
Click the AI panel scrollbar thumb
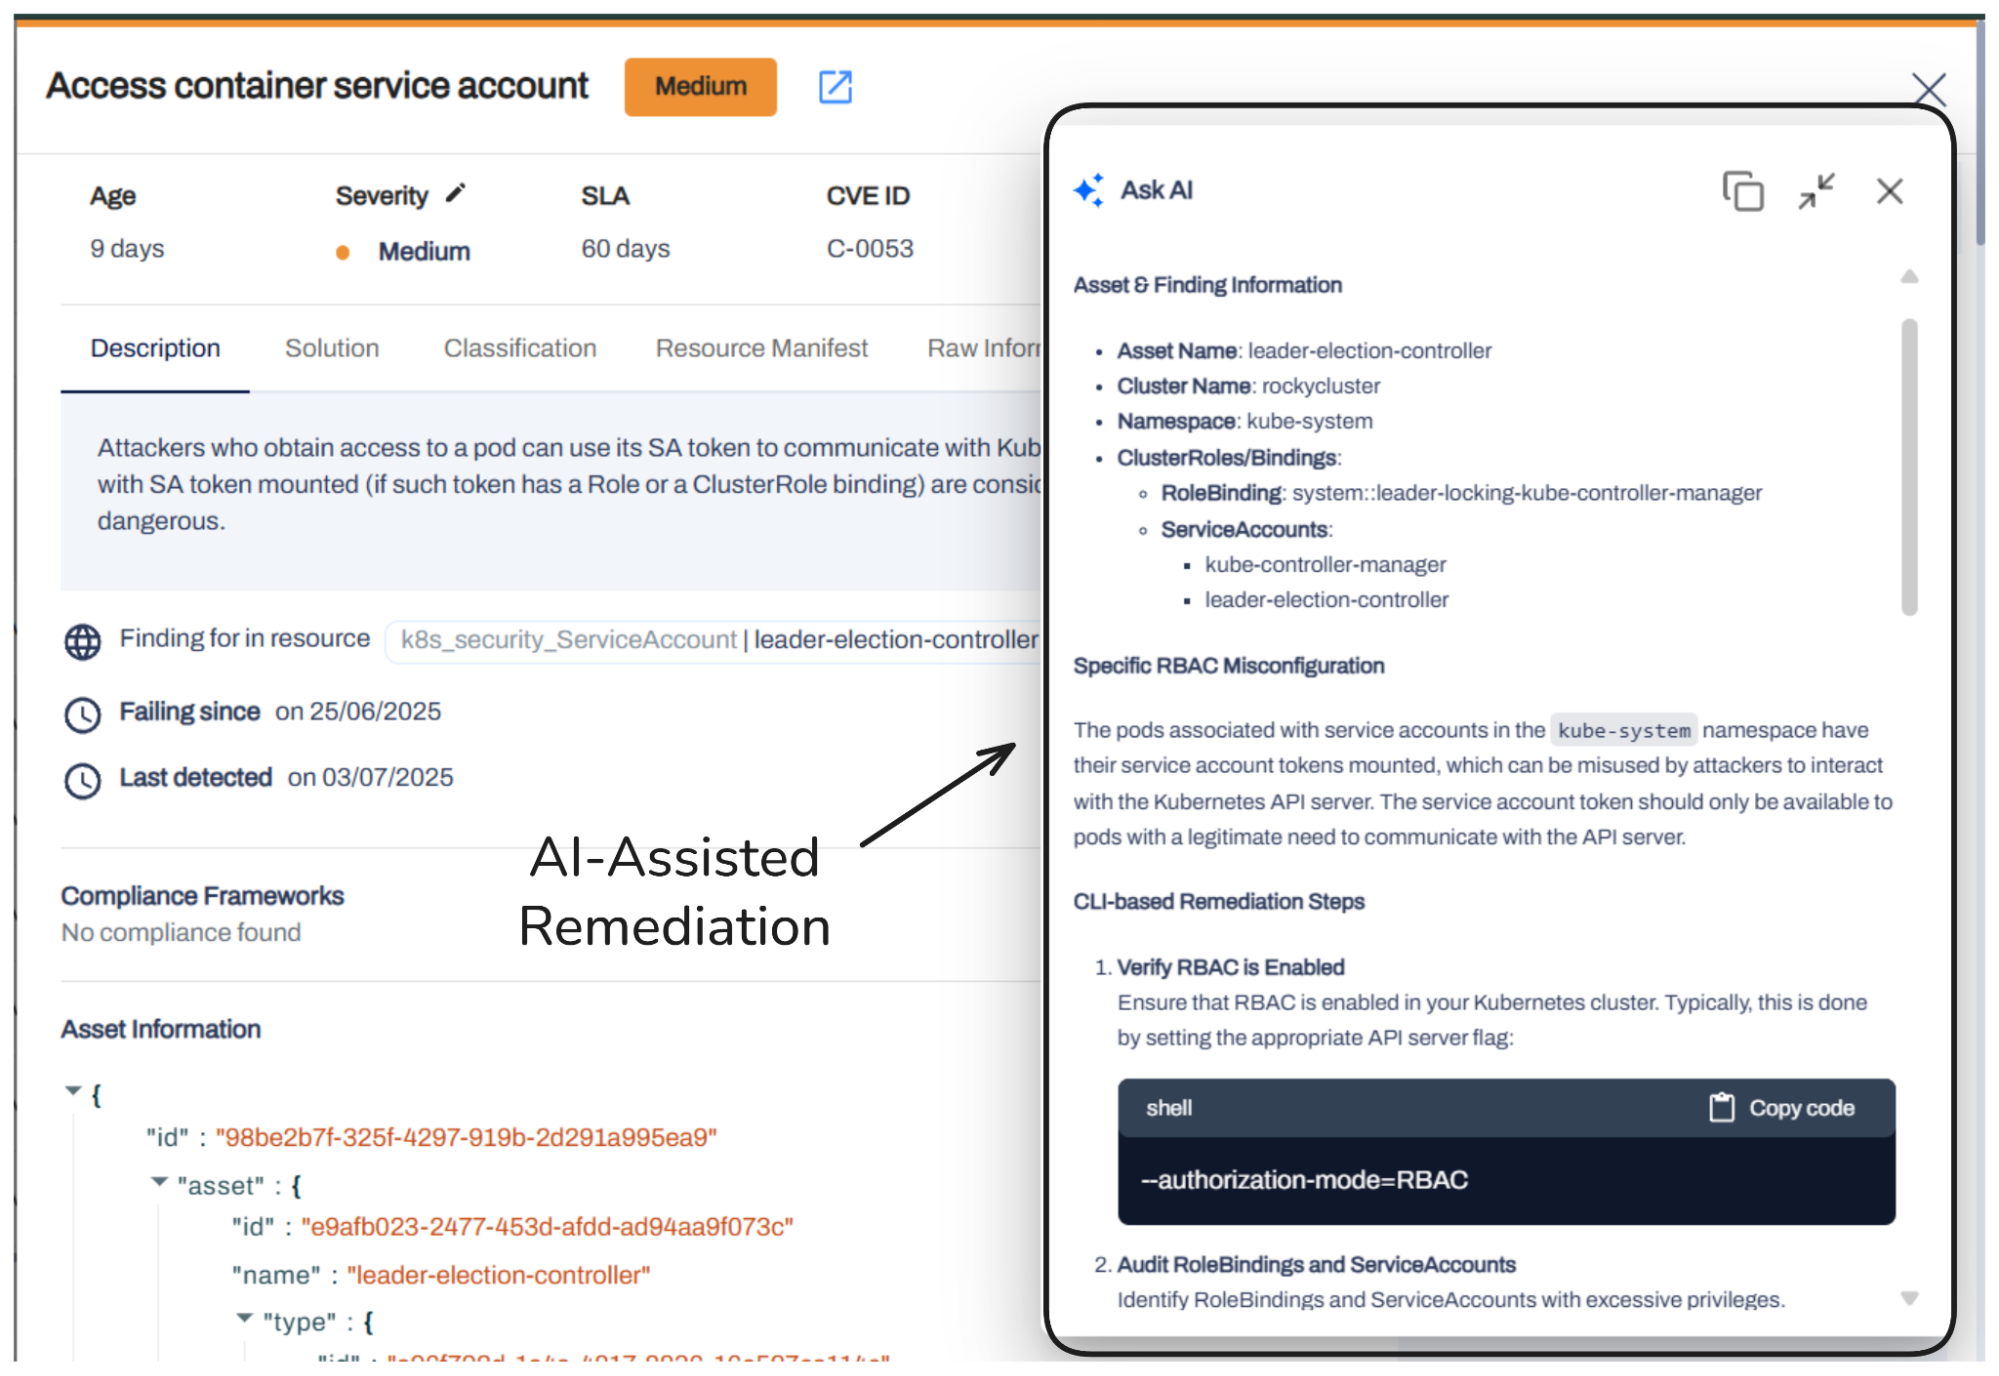point(1909,466)
